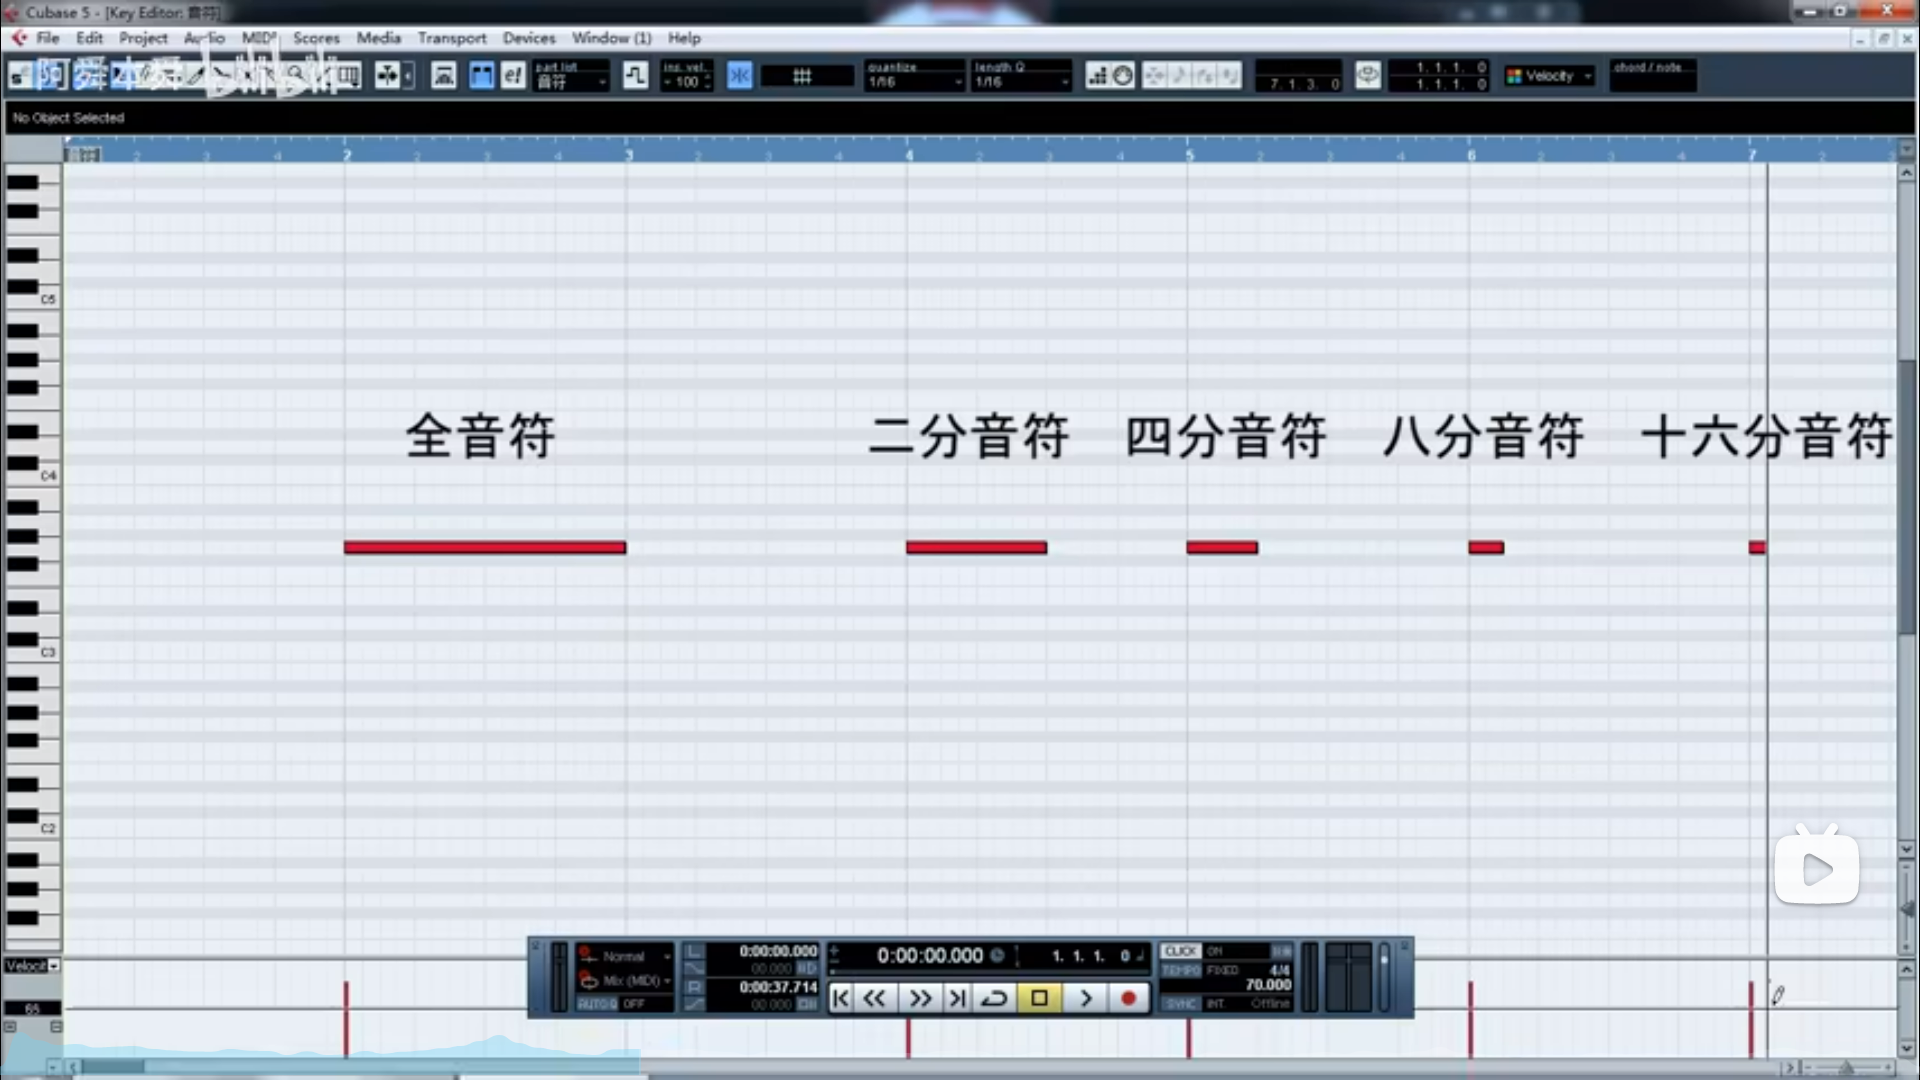
Task: Click the horizontal scrollbar thumb at bottom
Action: [x=112, y=1067]
